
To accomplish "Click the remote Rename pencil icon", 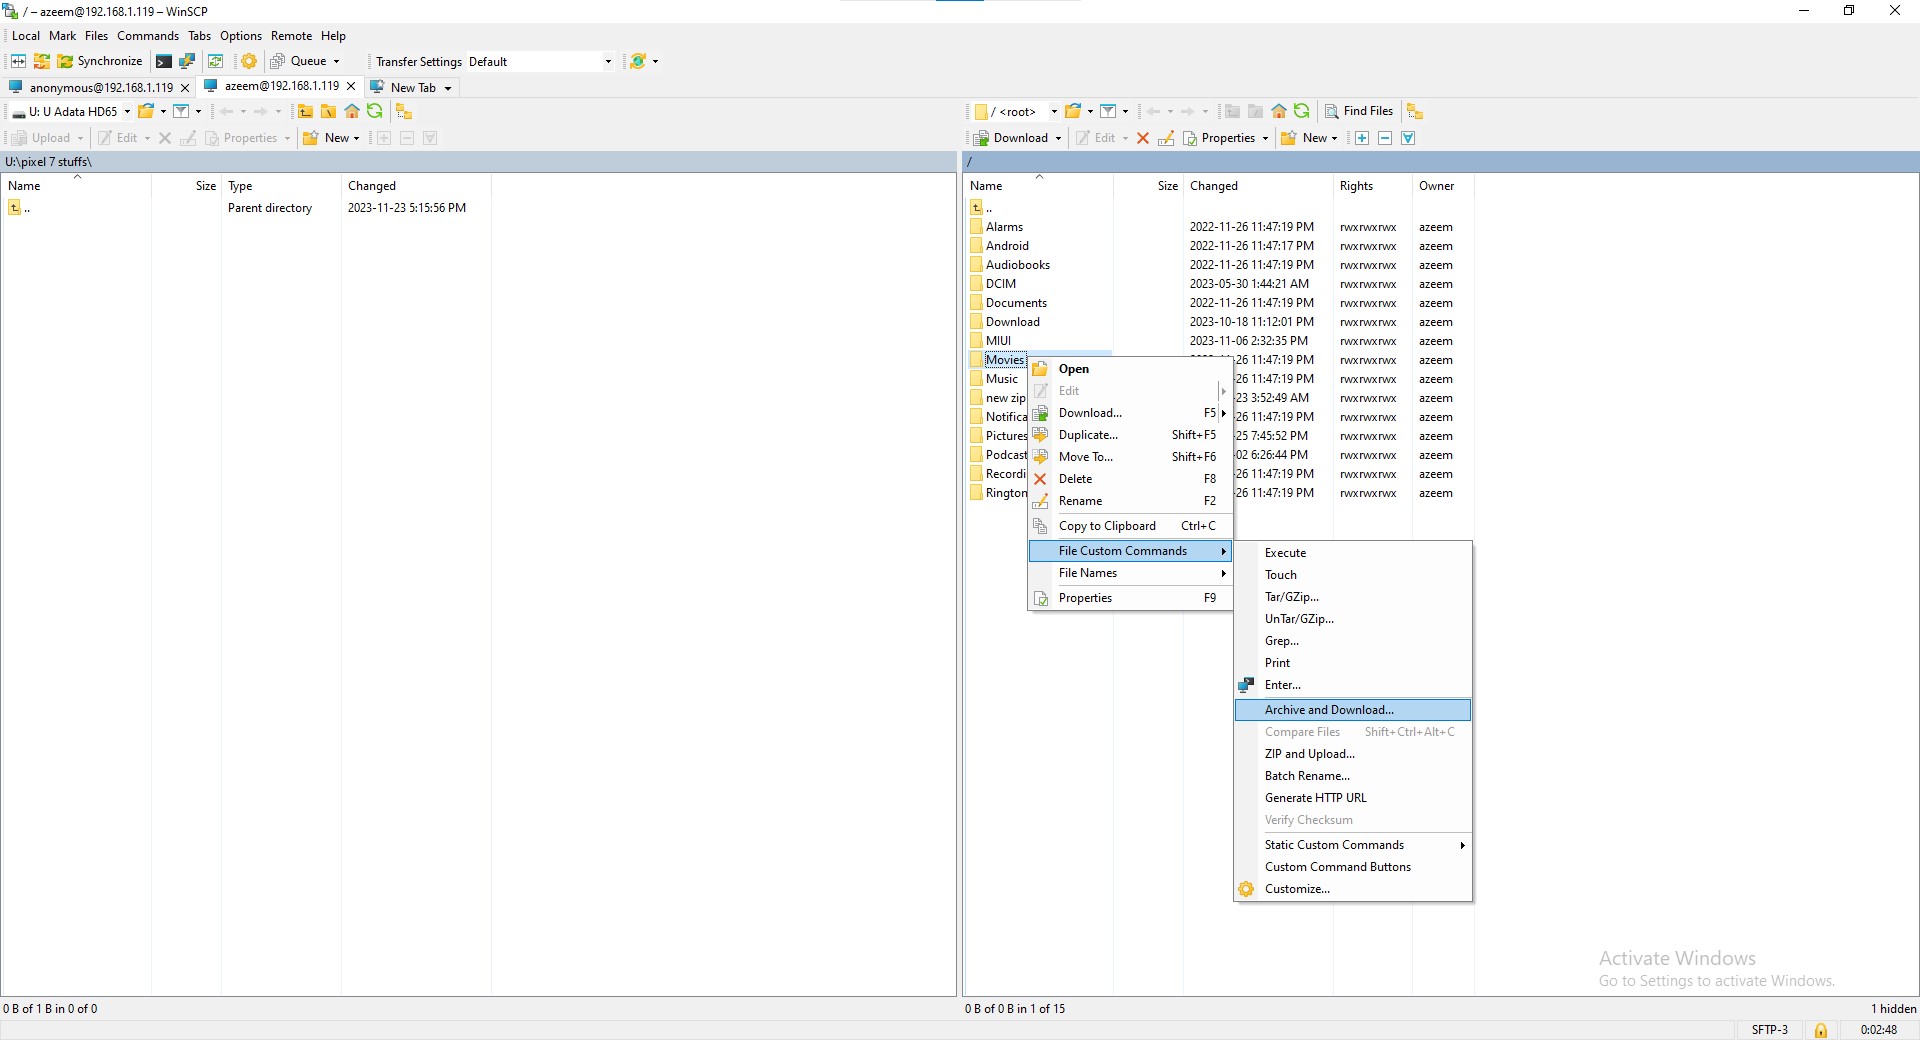I will pyautogui.click(x=1166, y=138).
